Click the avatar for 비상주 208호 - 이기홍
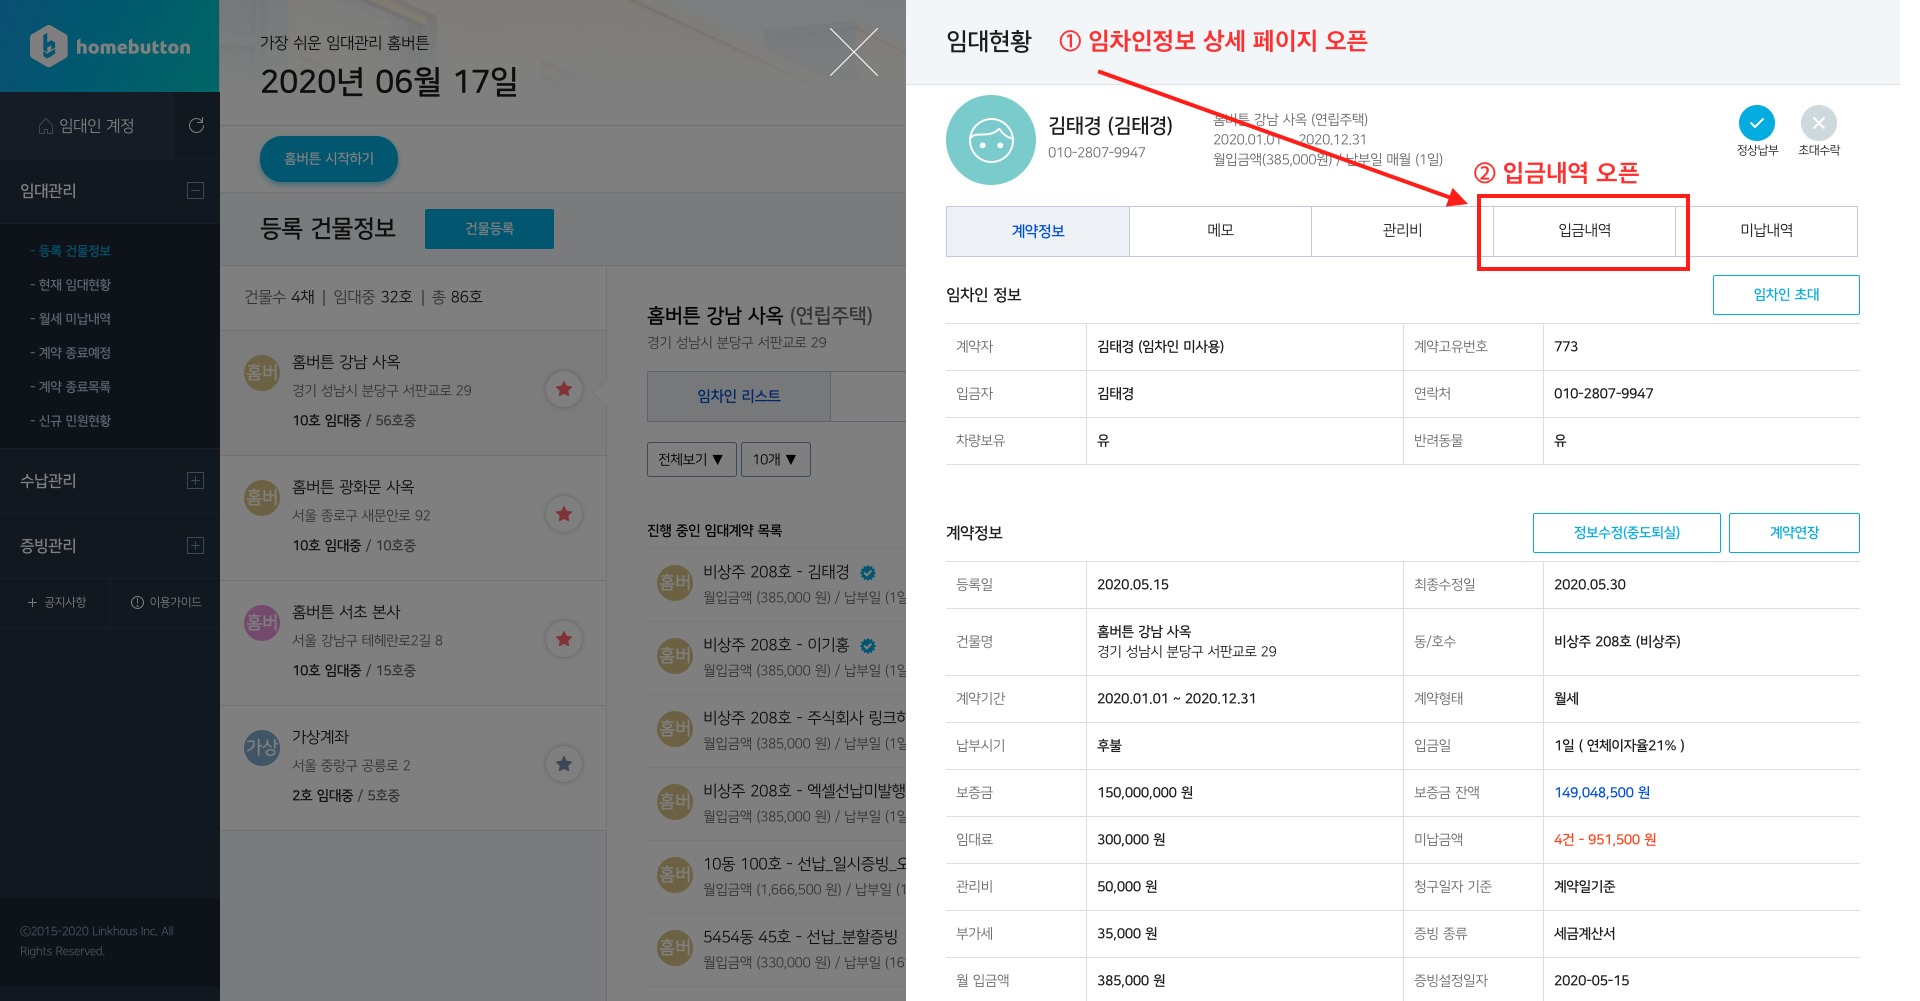The height and width of the screenshot is (1001, 1920). click(x=675, y=656)
